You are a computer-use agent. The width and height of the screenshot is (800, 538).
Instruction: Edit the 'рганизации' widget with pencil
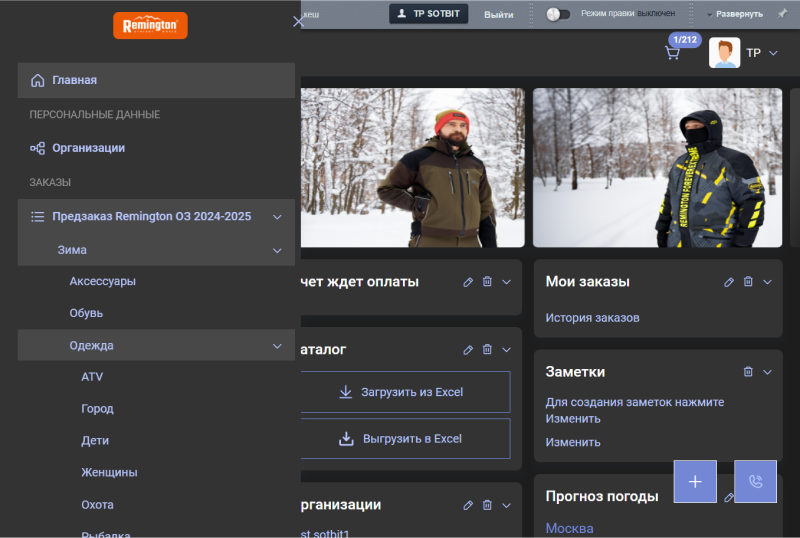pyautogui.click(x=468, y=505)
